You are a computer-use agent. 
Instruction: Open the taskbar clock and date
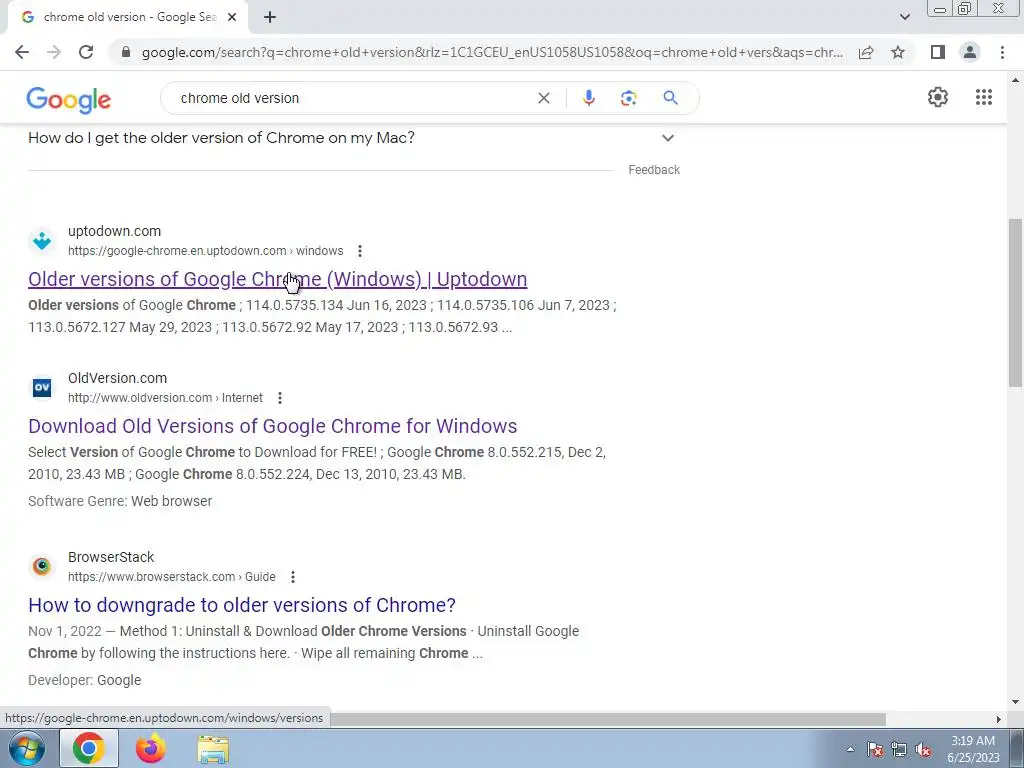pos(973,749)
